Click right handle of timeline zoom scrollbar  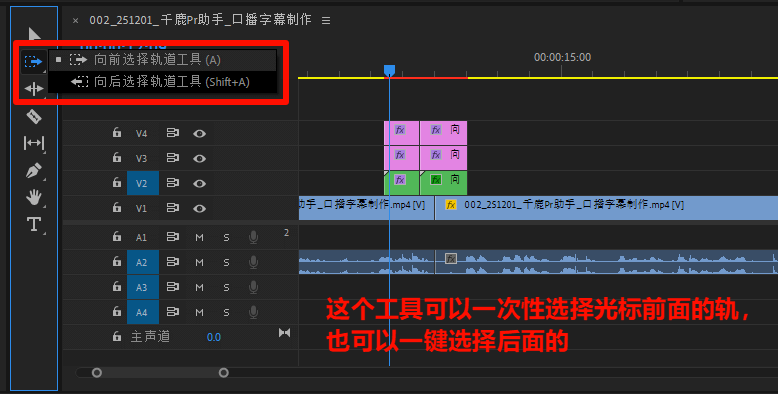click(x=224, y=372)
